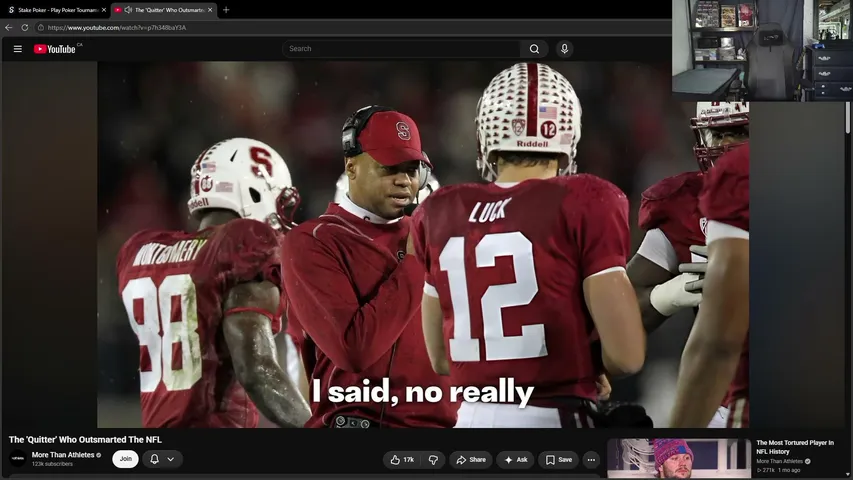Screen dimensions: 853x480
Task: Open the Ask AI button
Action: coord(516,460)
